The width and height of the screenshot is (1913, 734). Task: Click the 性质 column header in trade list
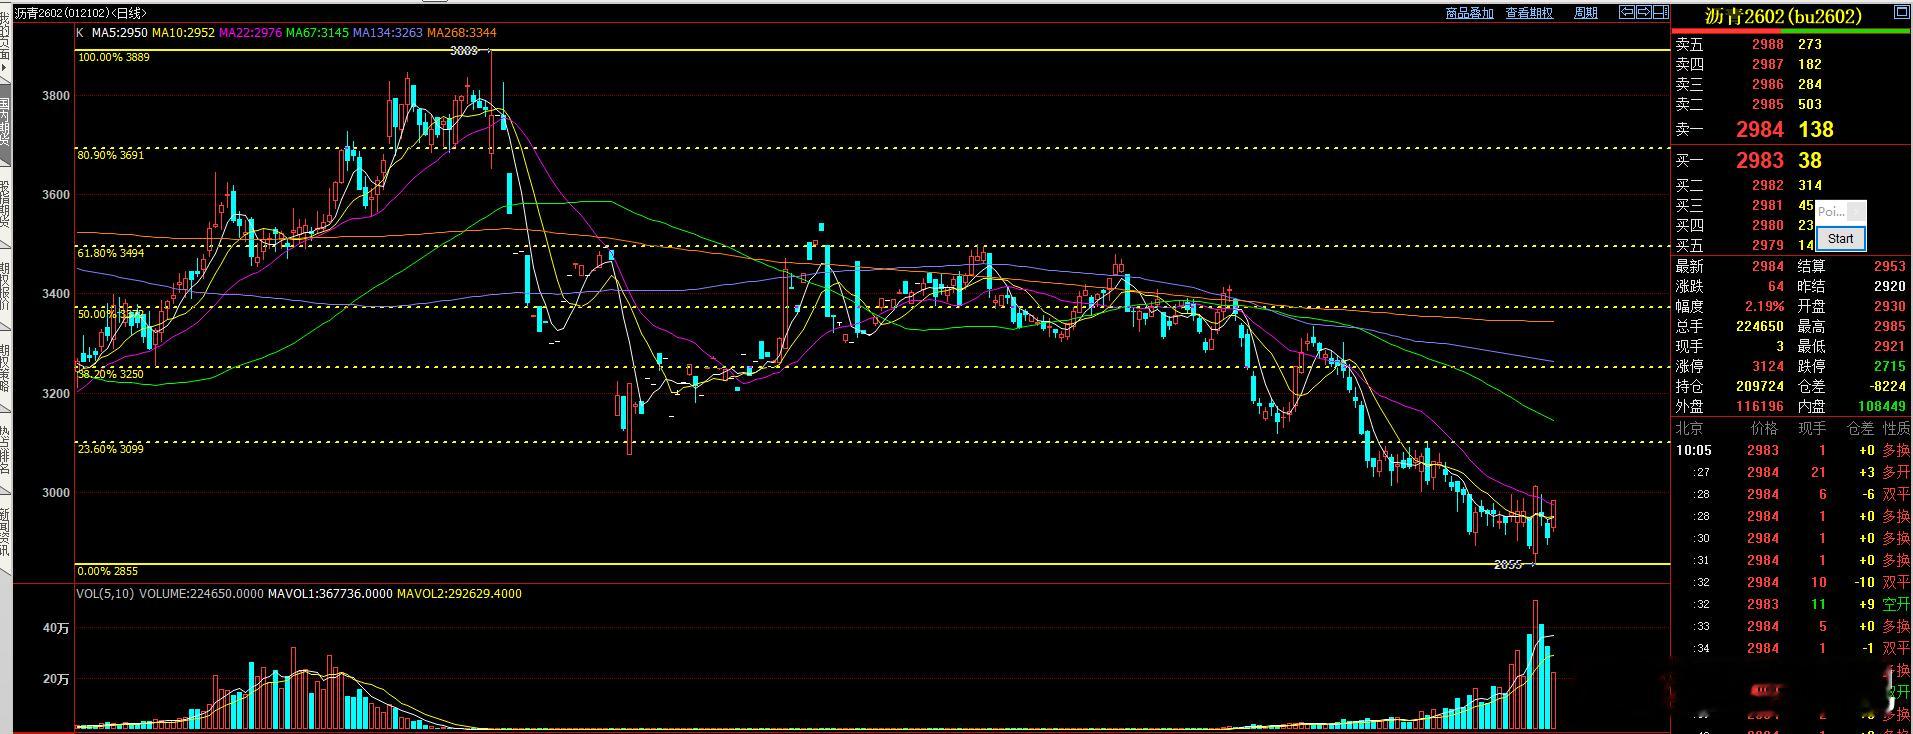click(1895, 428)
